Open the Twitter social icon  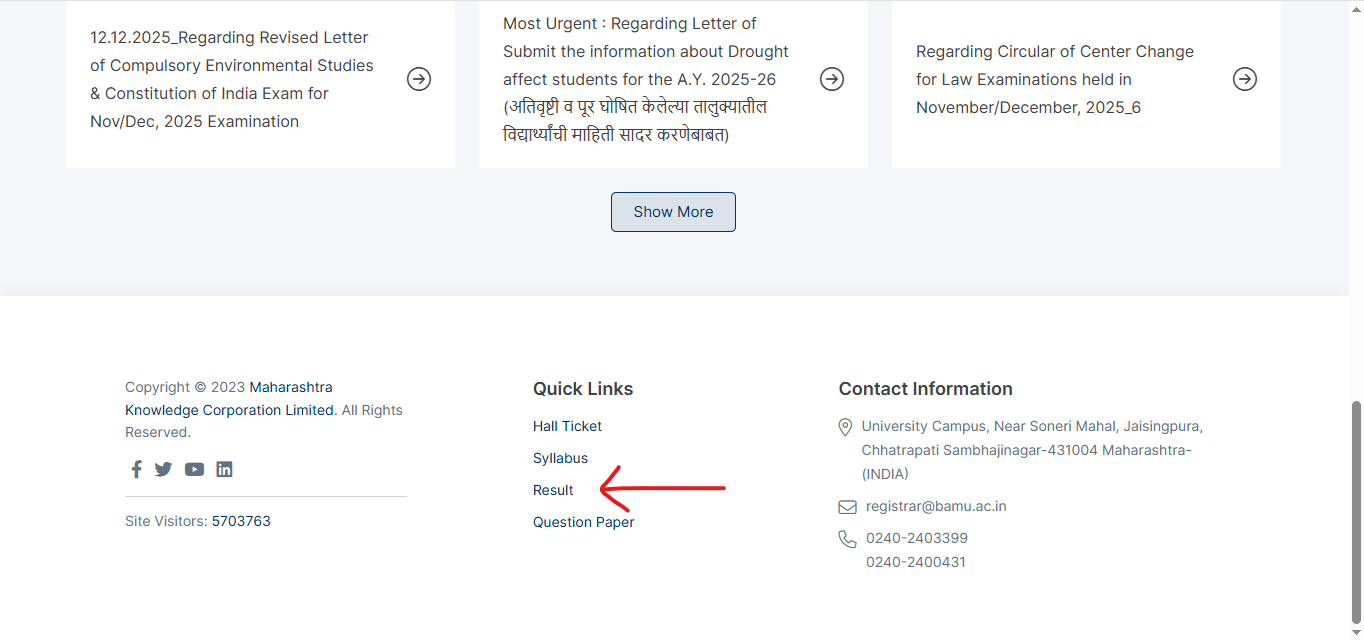tap(163, 469)
